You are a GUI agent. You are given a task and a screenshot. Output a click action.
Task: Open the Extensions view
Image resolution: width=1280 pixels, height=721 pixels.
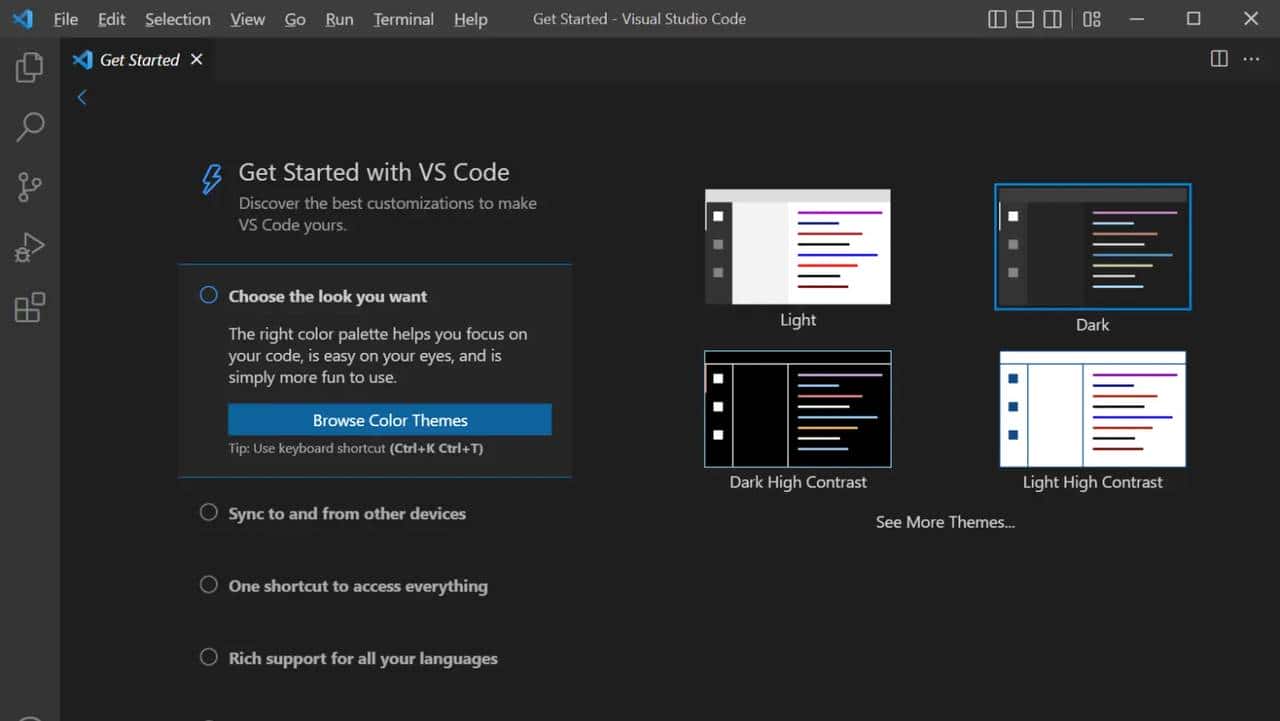pos(29,307)
